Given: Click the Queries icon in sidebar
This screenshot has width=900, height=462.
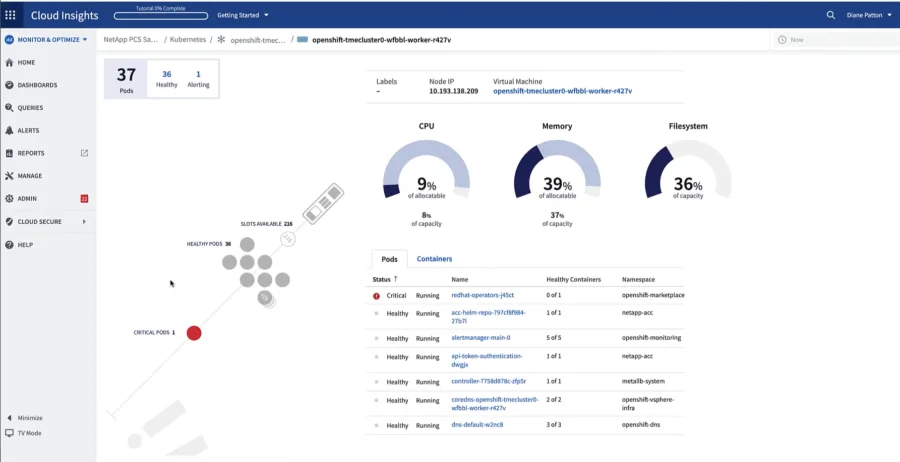Looking at the screenshot, I should coord(9,108).
